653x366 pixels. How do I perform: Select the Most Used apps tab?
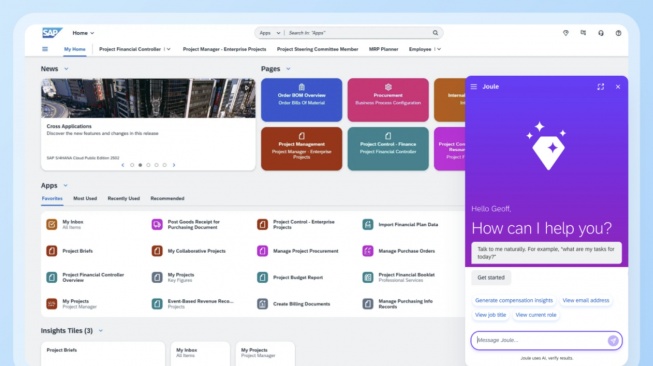tap(85, 199)
